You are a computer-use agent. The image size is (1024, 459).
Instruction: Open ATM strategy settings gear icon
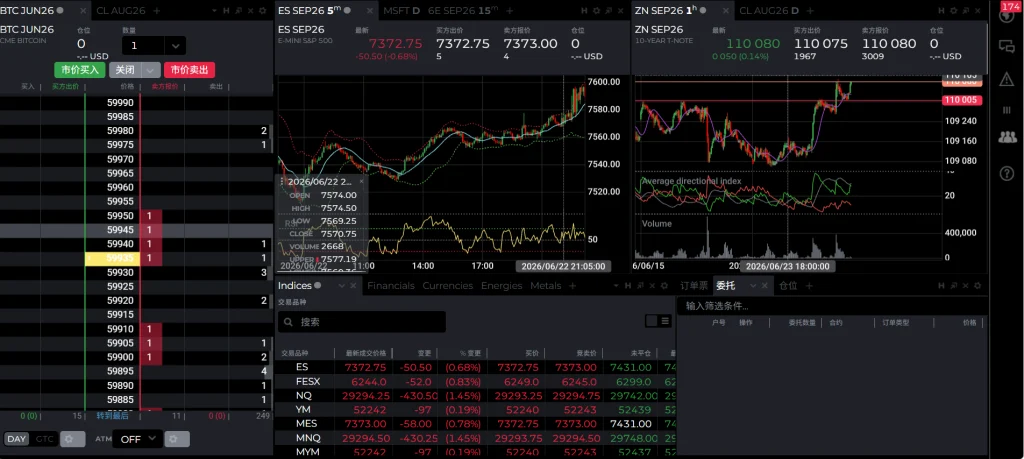[177, 439]
